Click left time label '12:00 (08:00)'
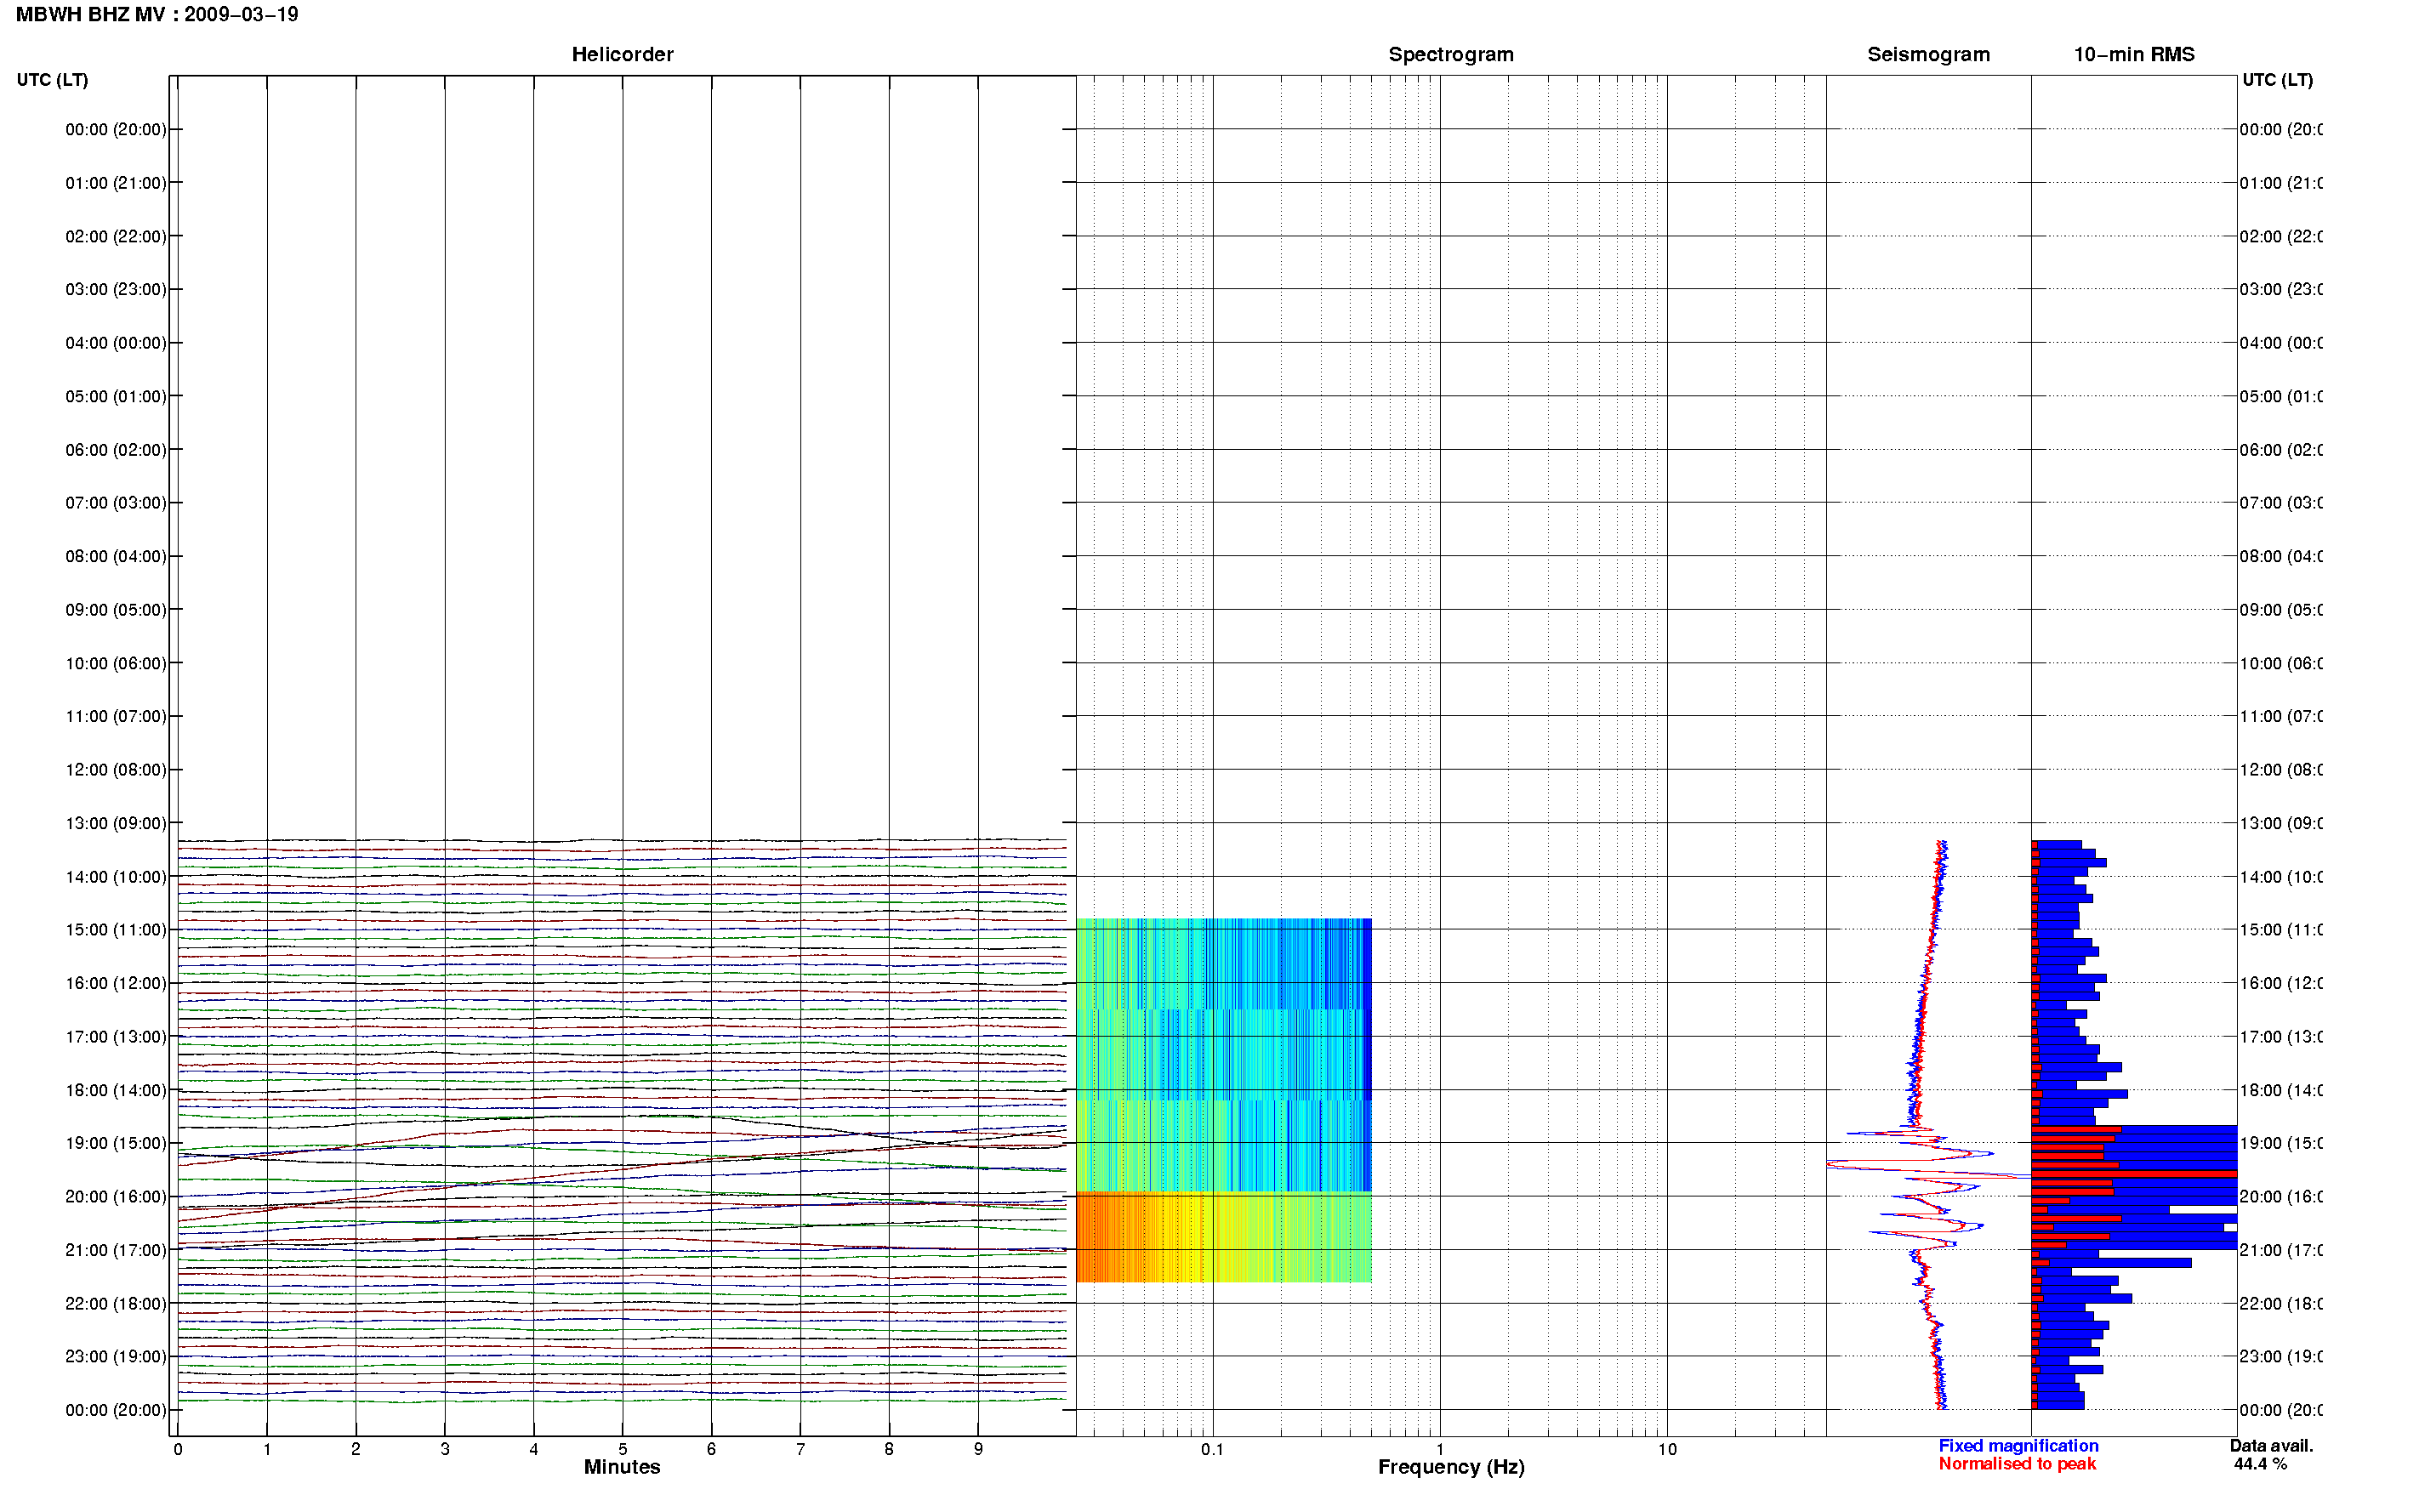This screenshot has width=2419, height=1512. [x=116, y=770]
